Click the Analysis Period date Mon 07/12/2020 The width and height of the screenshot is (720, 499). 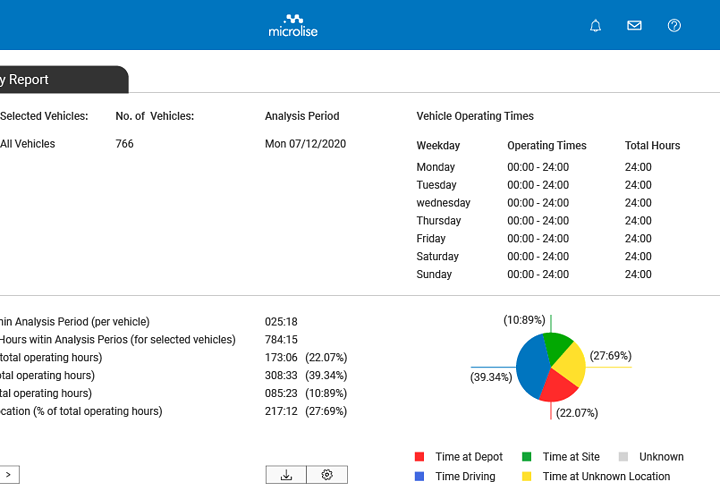point(305,144)
